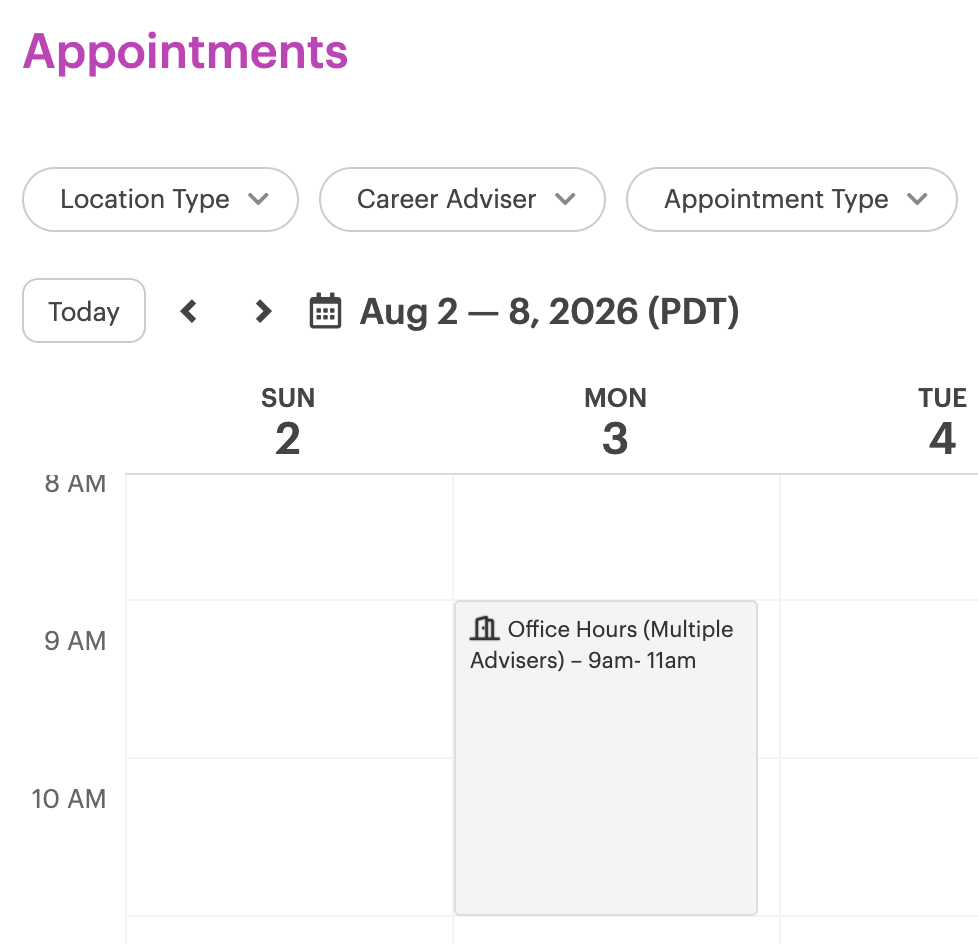This screenshot has width=978, height=944.
Task: Click the Sunday 9 AM time slot
Action: click(x=289, y=679)
